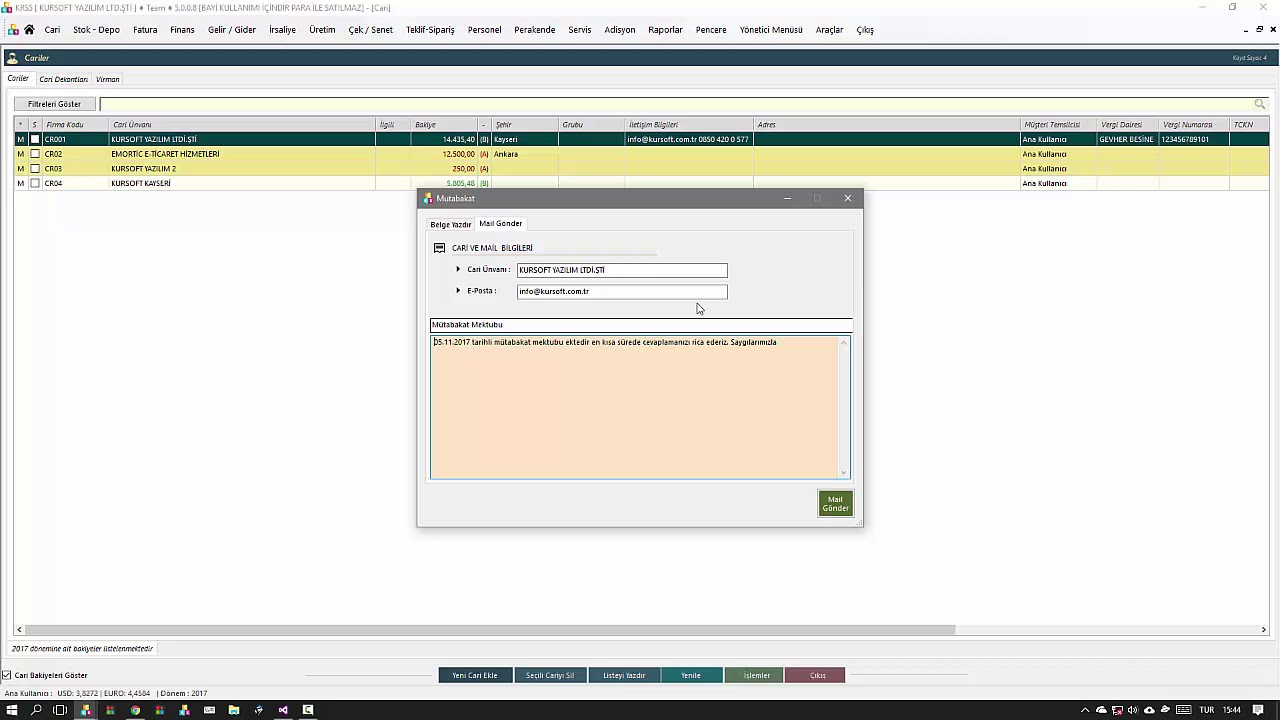Screen dimensions: 1280x720
Task: Click the home icon in the menu bar
Action: coord(29,30)
